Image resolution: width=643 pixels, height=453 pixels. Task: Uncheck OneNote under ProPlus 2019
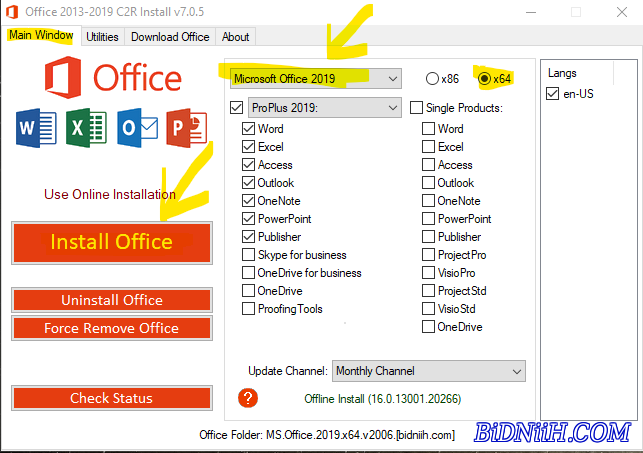pyautogui.click(x=249, y=201)
